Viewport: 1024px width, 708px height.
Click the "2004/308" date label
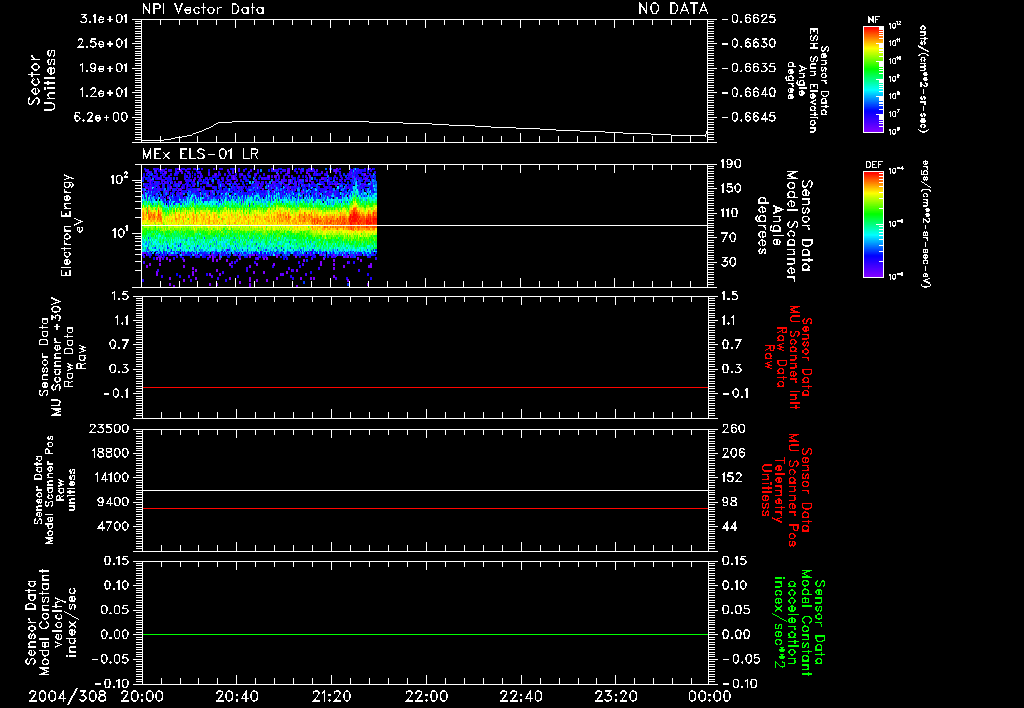67,696
